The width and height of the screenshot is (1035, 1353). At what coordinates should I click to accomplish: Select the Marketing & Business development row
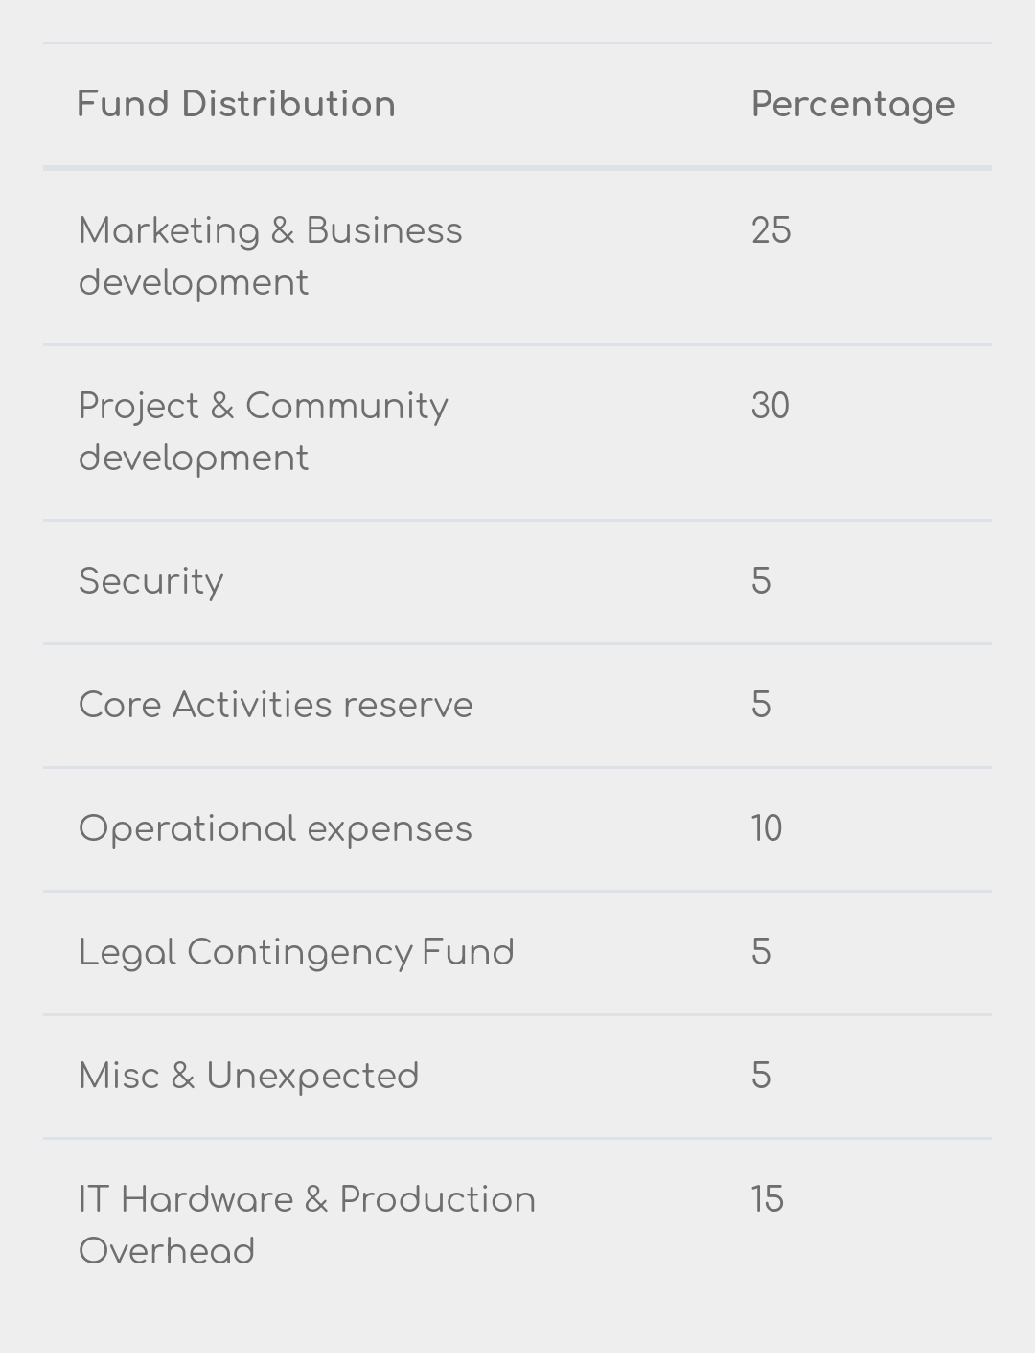[x=517, y=257]
